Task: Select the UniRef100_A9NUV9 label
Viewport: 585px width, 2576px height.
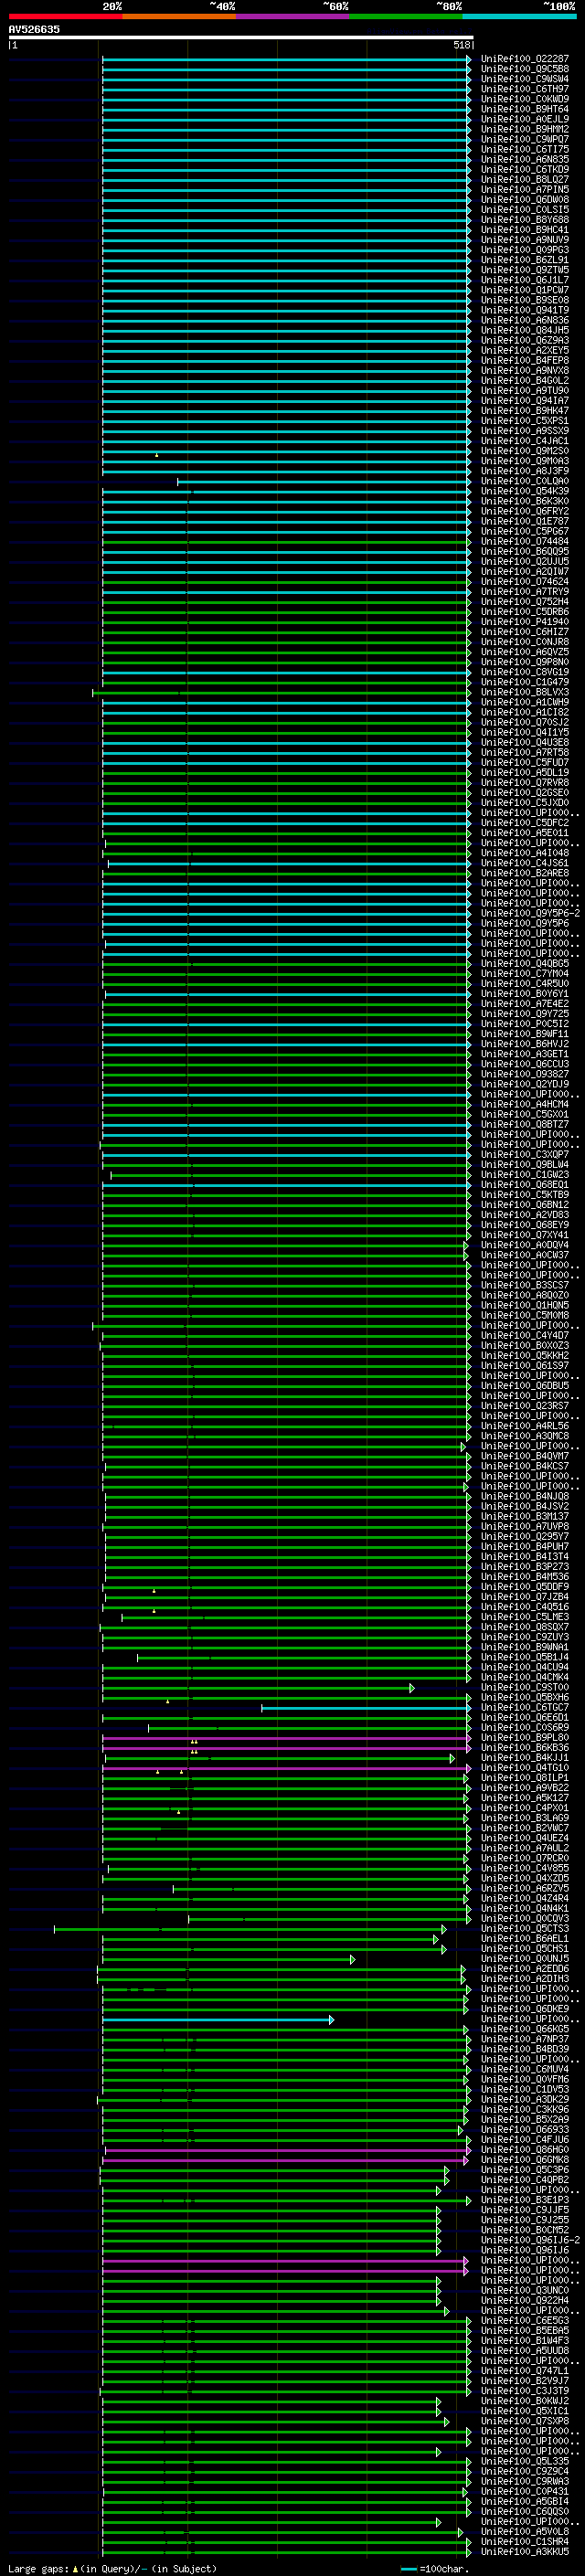Action: click(524, 240)
